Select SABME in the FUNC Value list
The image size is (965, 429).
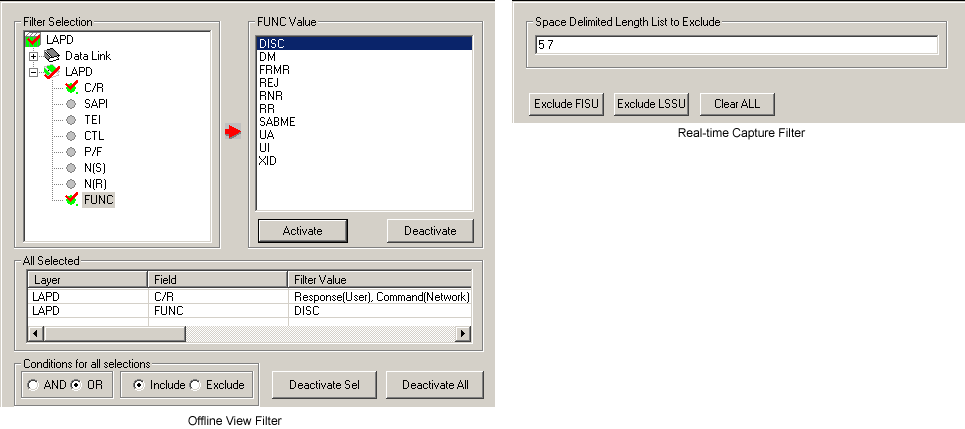364,122
